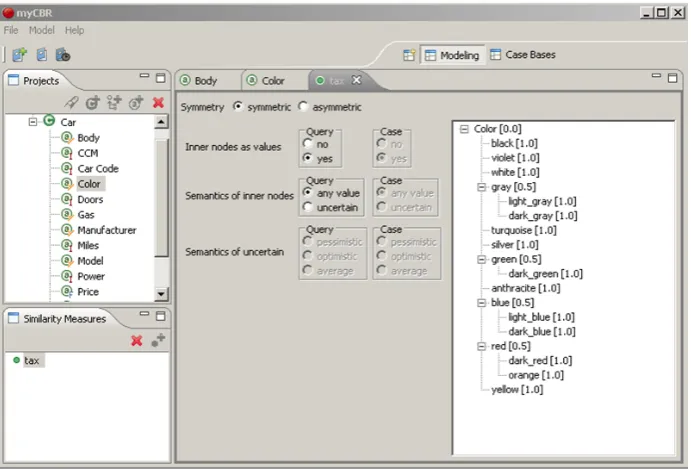Select the tax similarity measure
The width and height of the screenshot is (691, 470).
pyautogui.click(x=31, y=360)
